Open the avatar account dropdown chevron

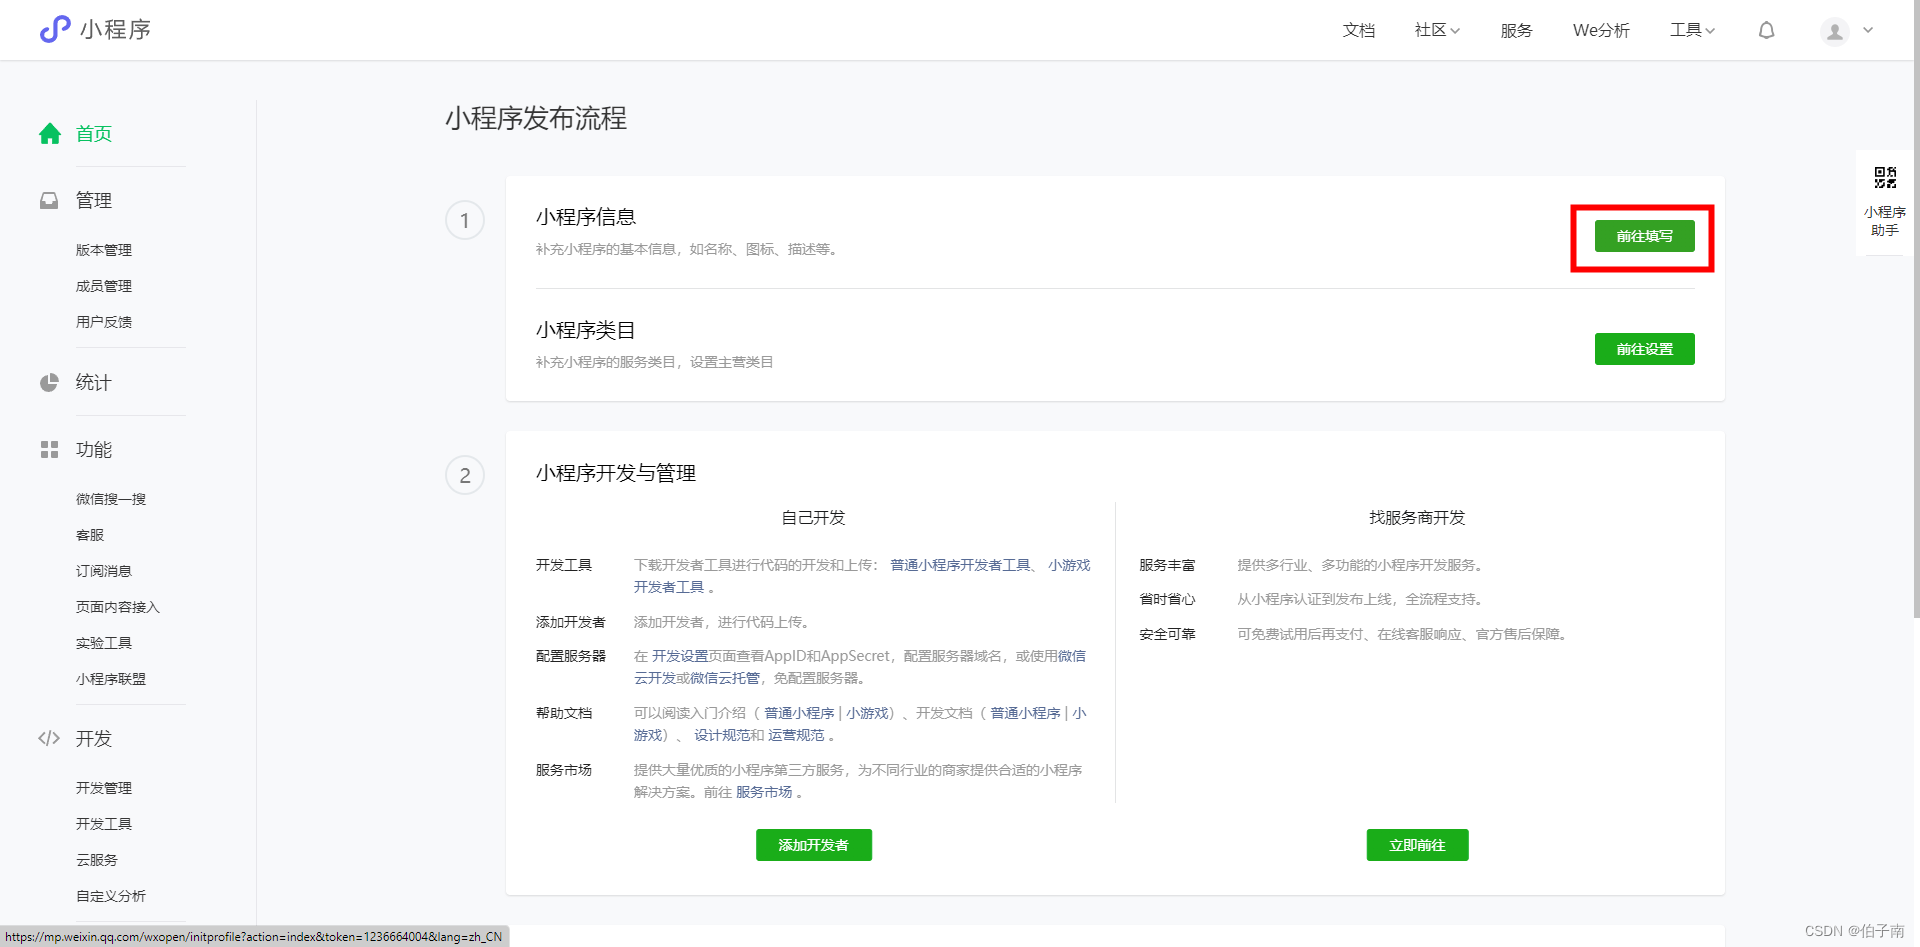(1866, 31)
